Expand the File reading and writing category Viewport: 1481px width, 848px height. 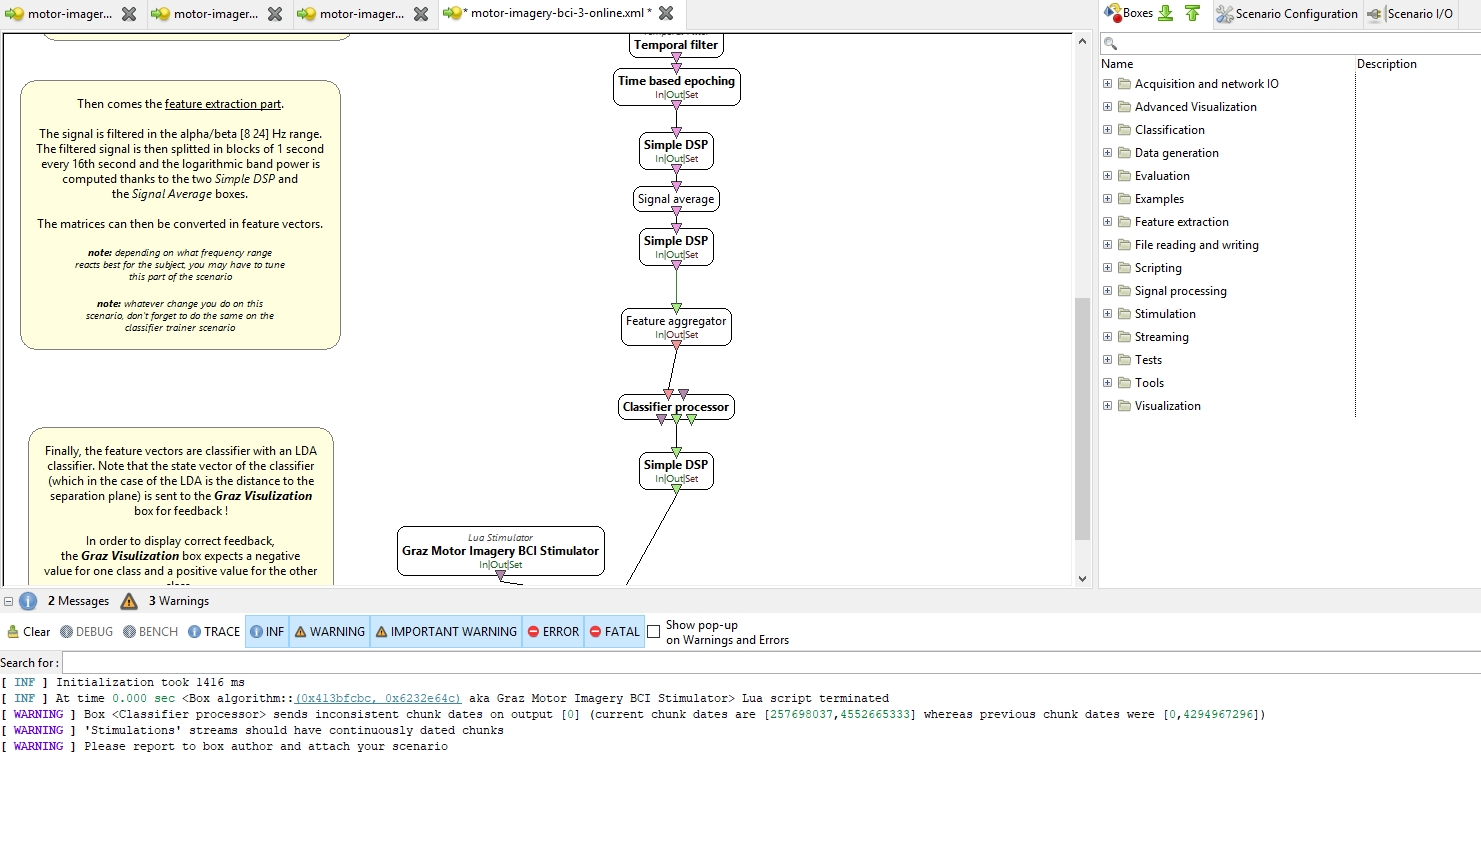1107,245
